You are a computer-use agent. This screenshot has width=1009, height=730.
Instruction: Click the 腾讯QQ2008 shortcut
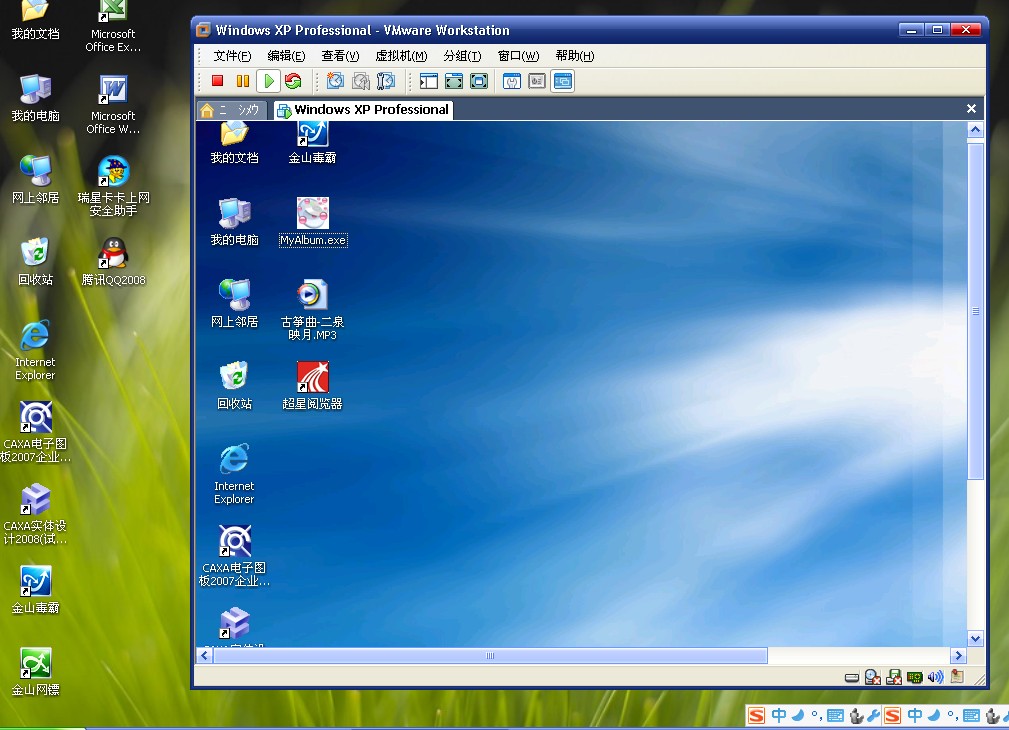point(113,261)
